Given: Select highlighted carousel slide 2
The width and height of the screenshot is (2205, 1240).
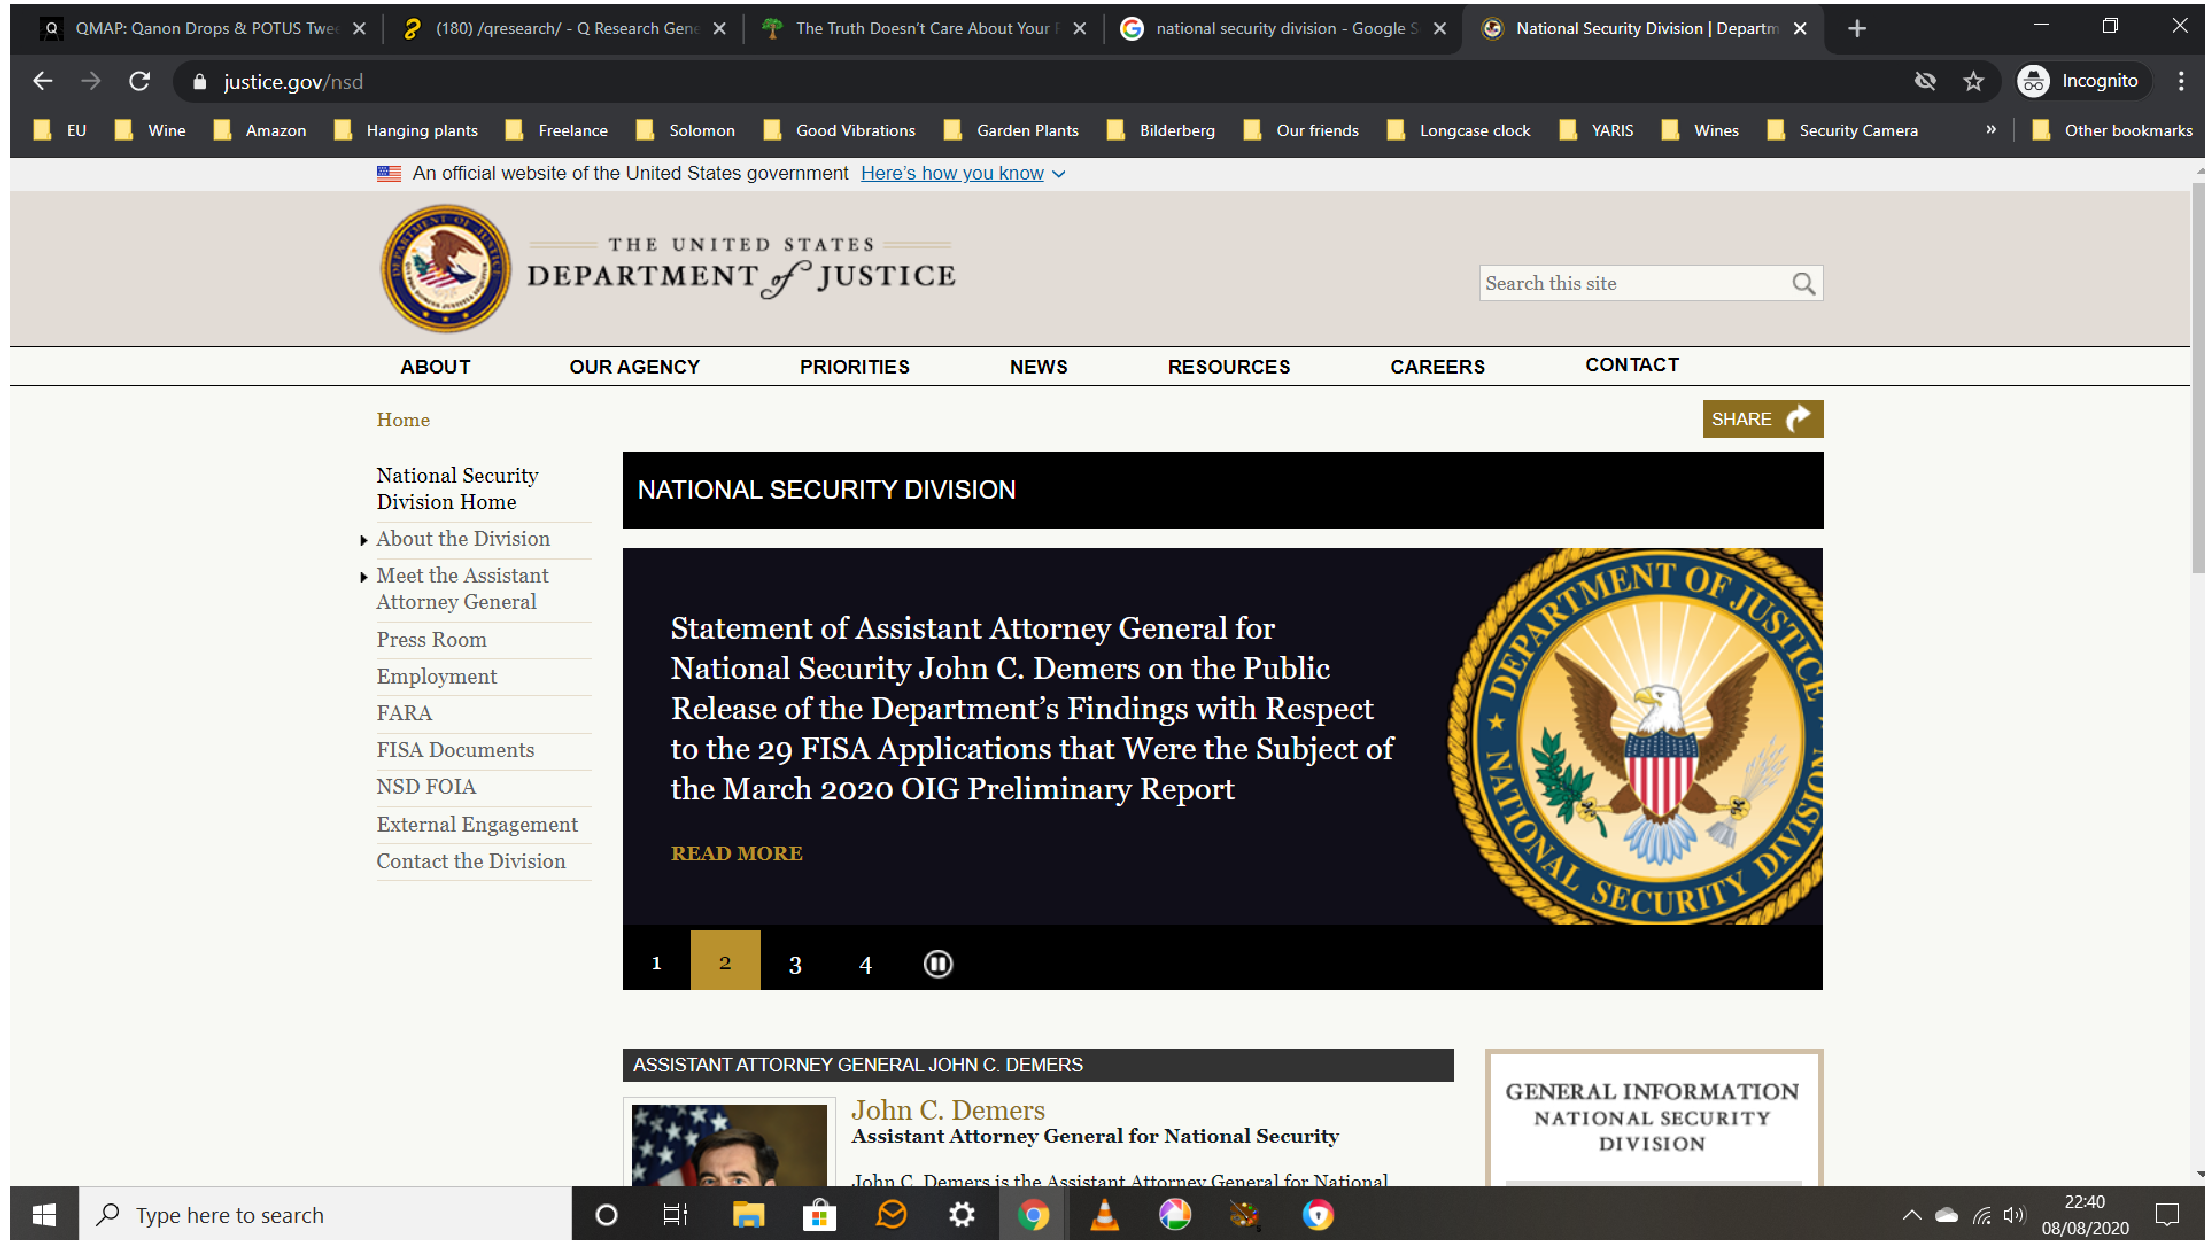Looking at the screenshot, I should (x=725, y=962).
